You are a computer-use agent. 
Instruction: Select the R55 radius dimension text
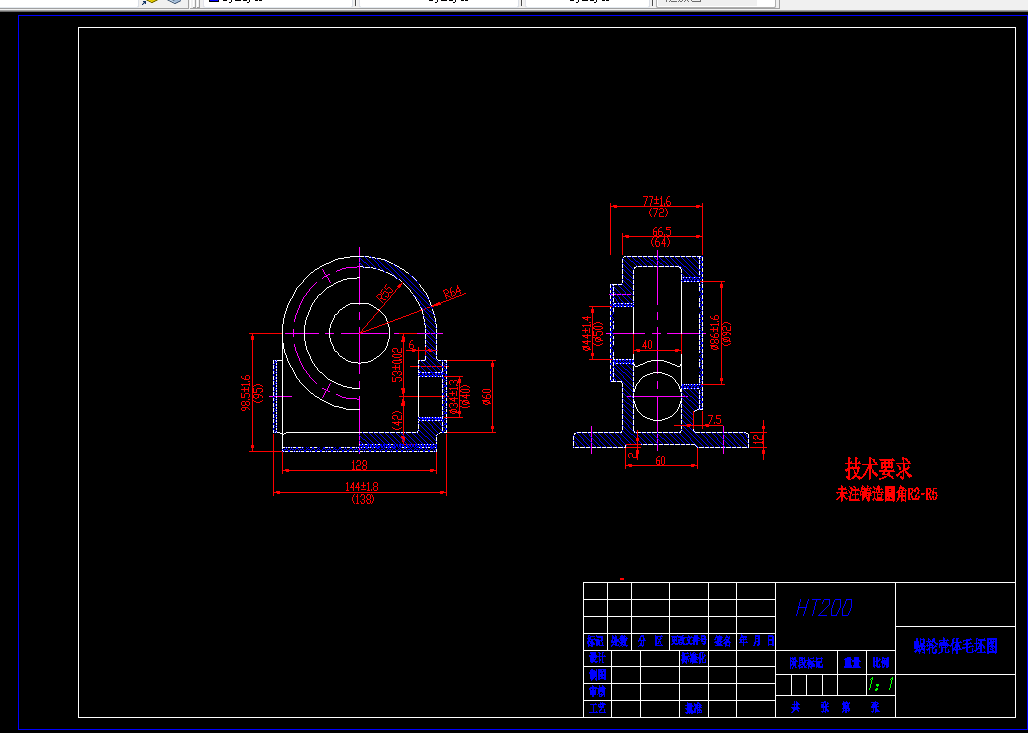click(386, 292)
